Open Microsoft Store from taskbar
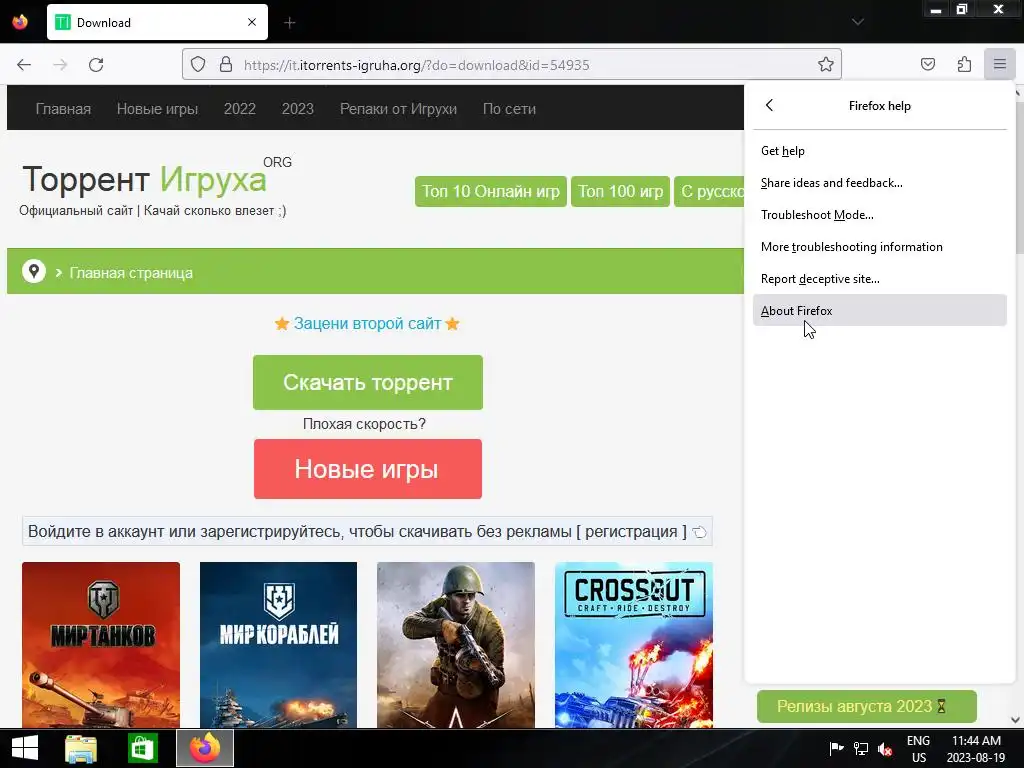 click(x=142, y=748)
